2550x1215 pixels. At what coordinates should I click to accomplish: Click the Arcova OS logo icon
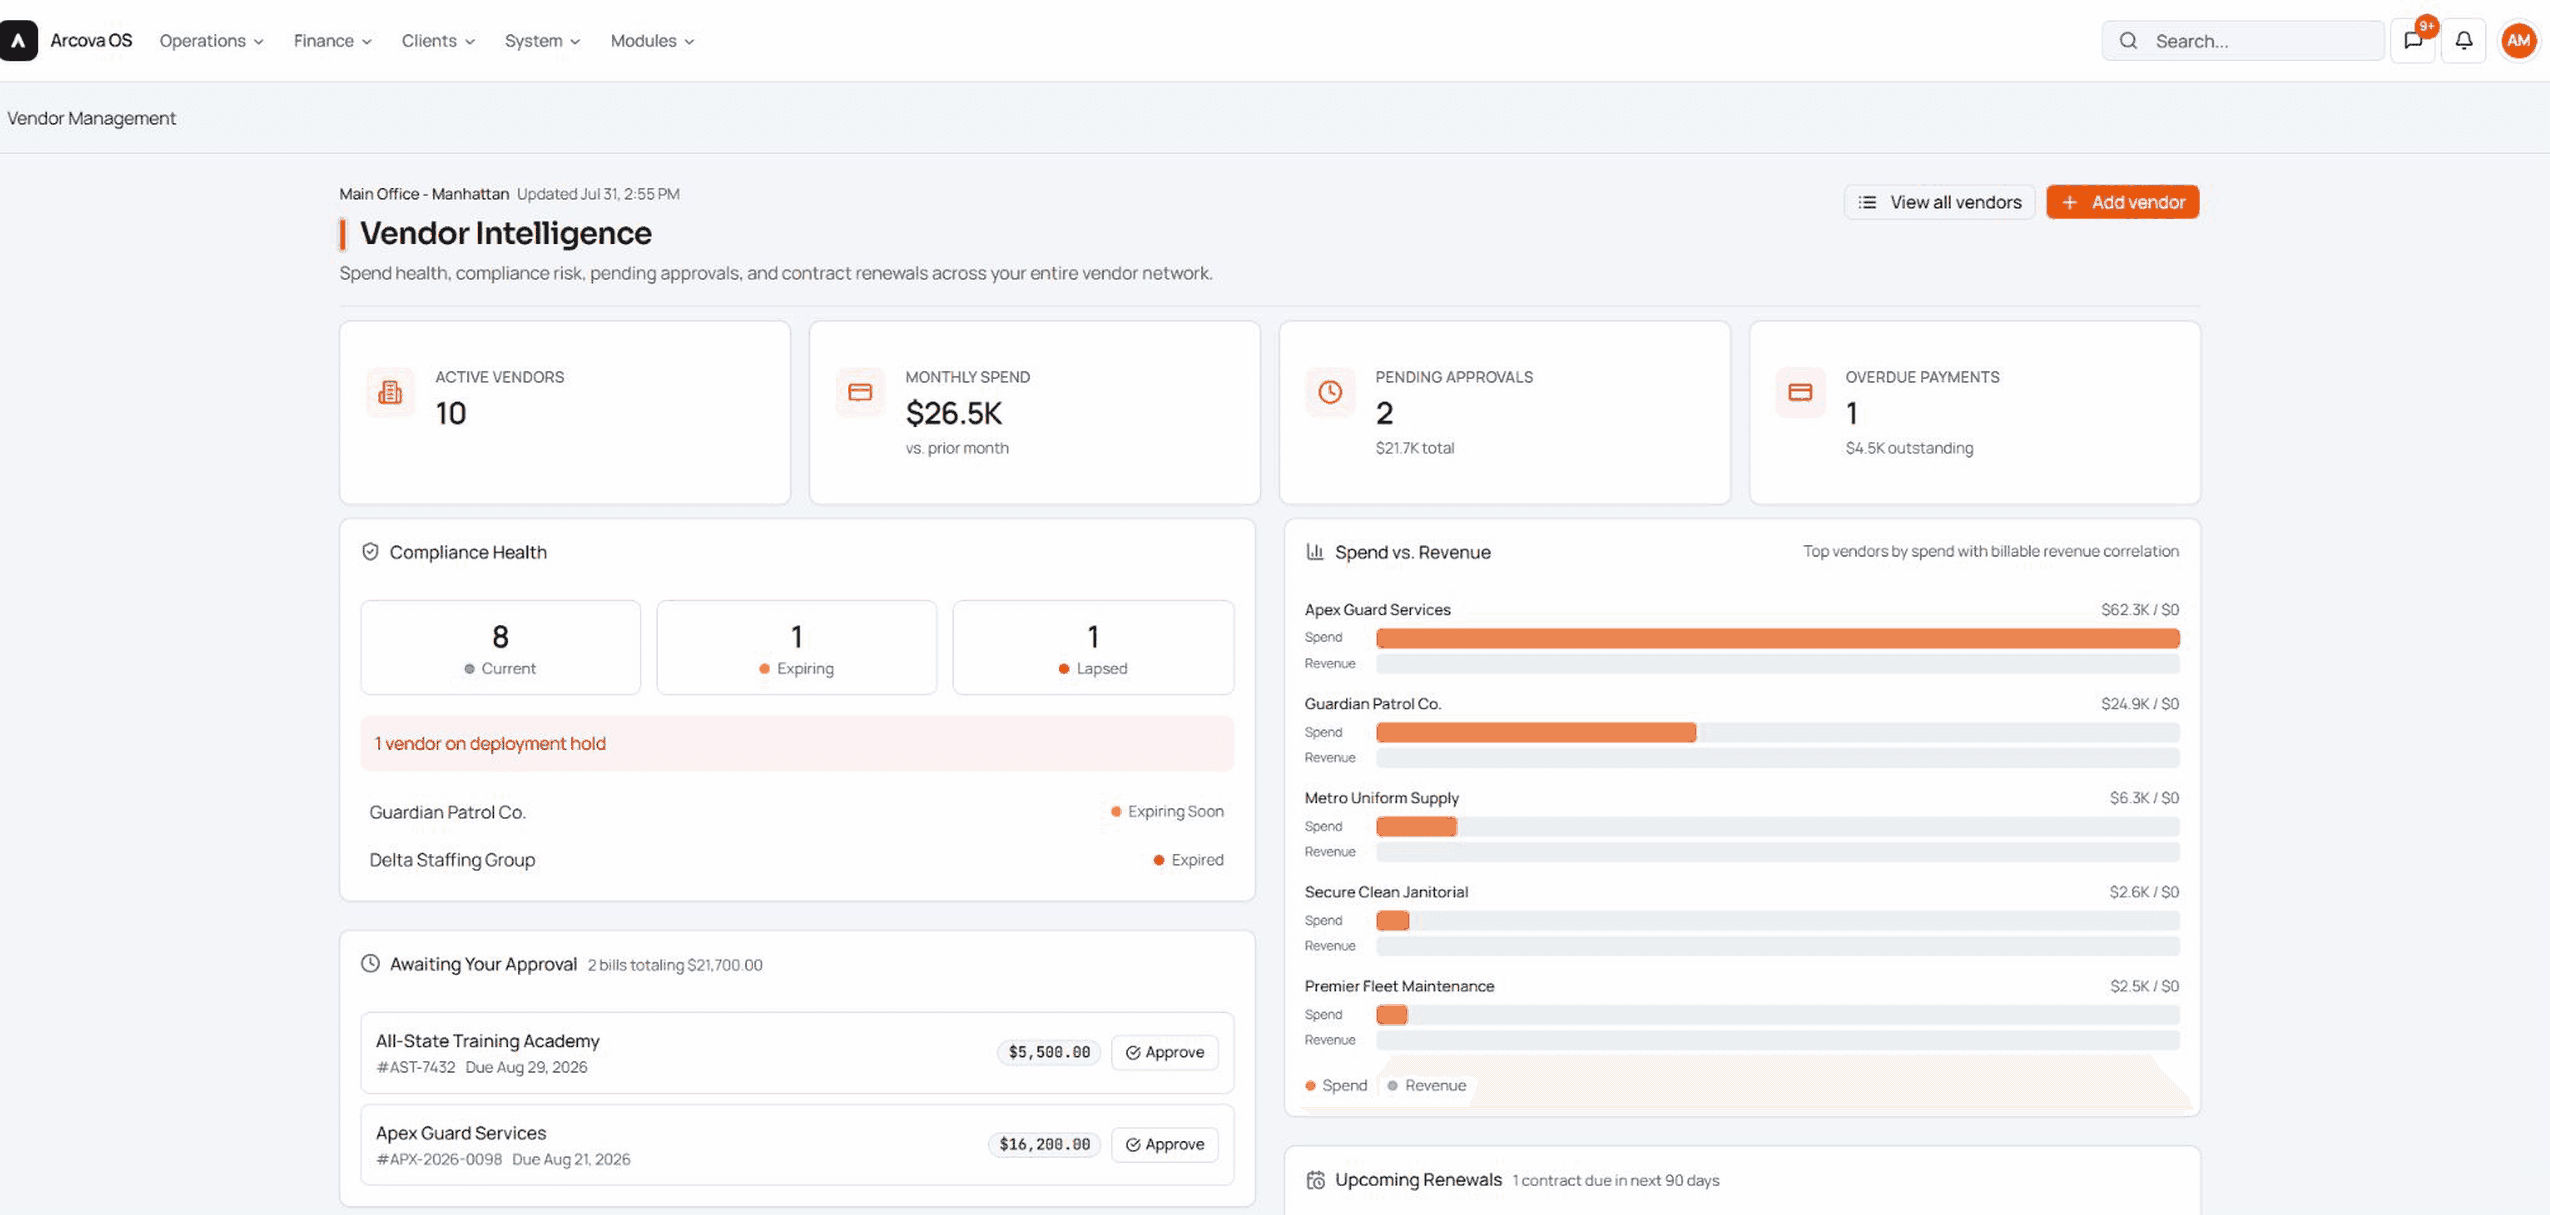[x=18, y=40]
